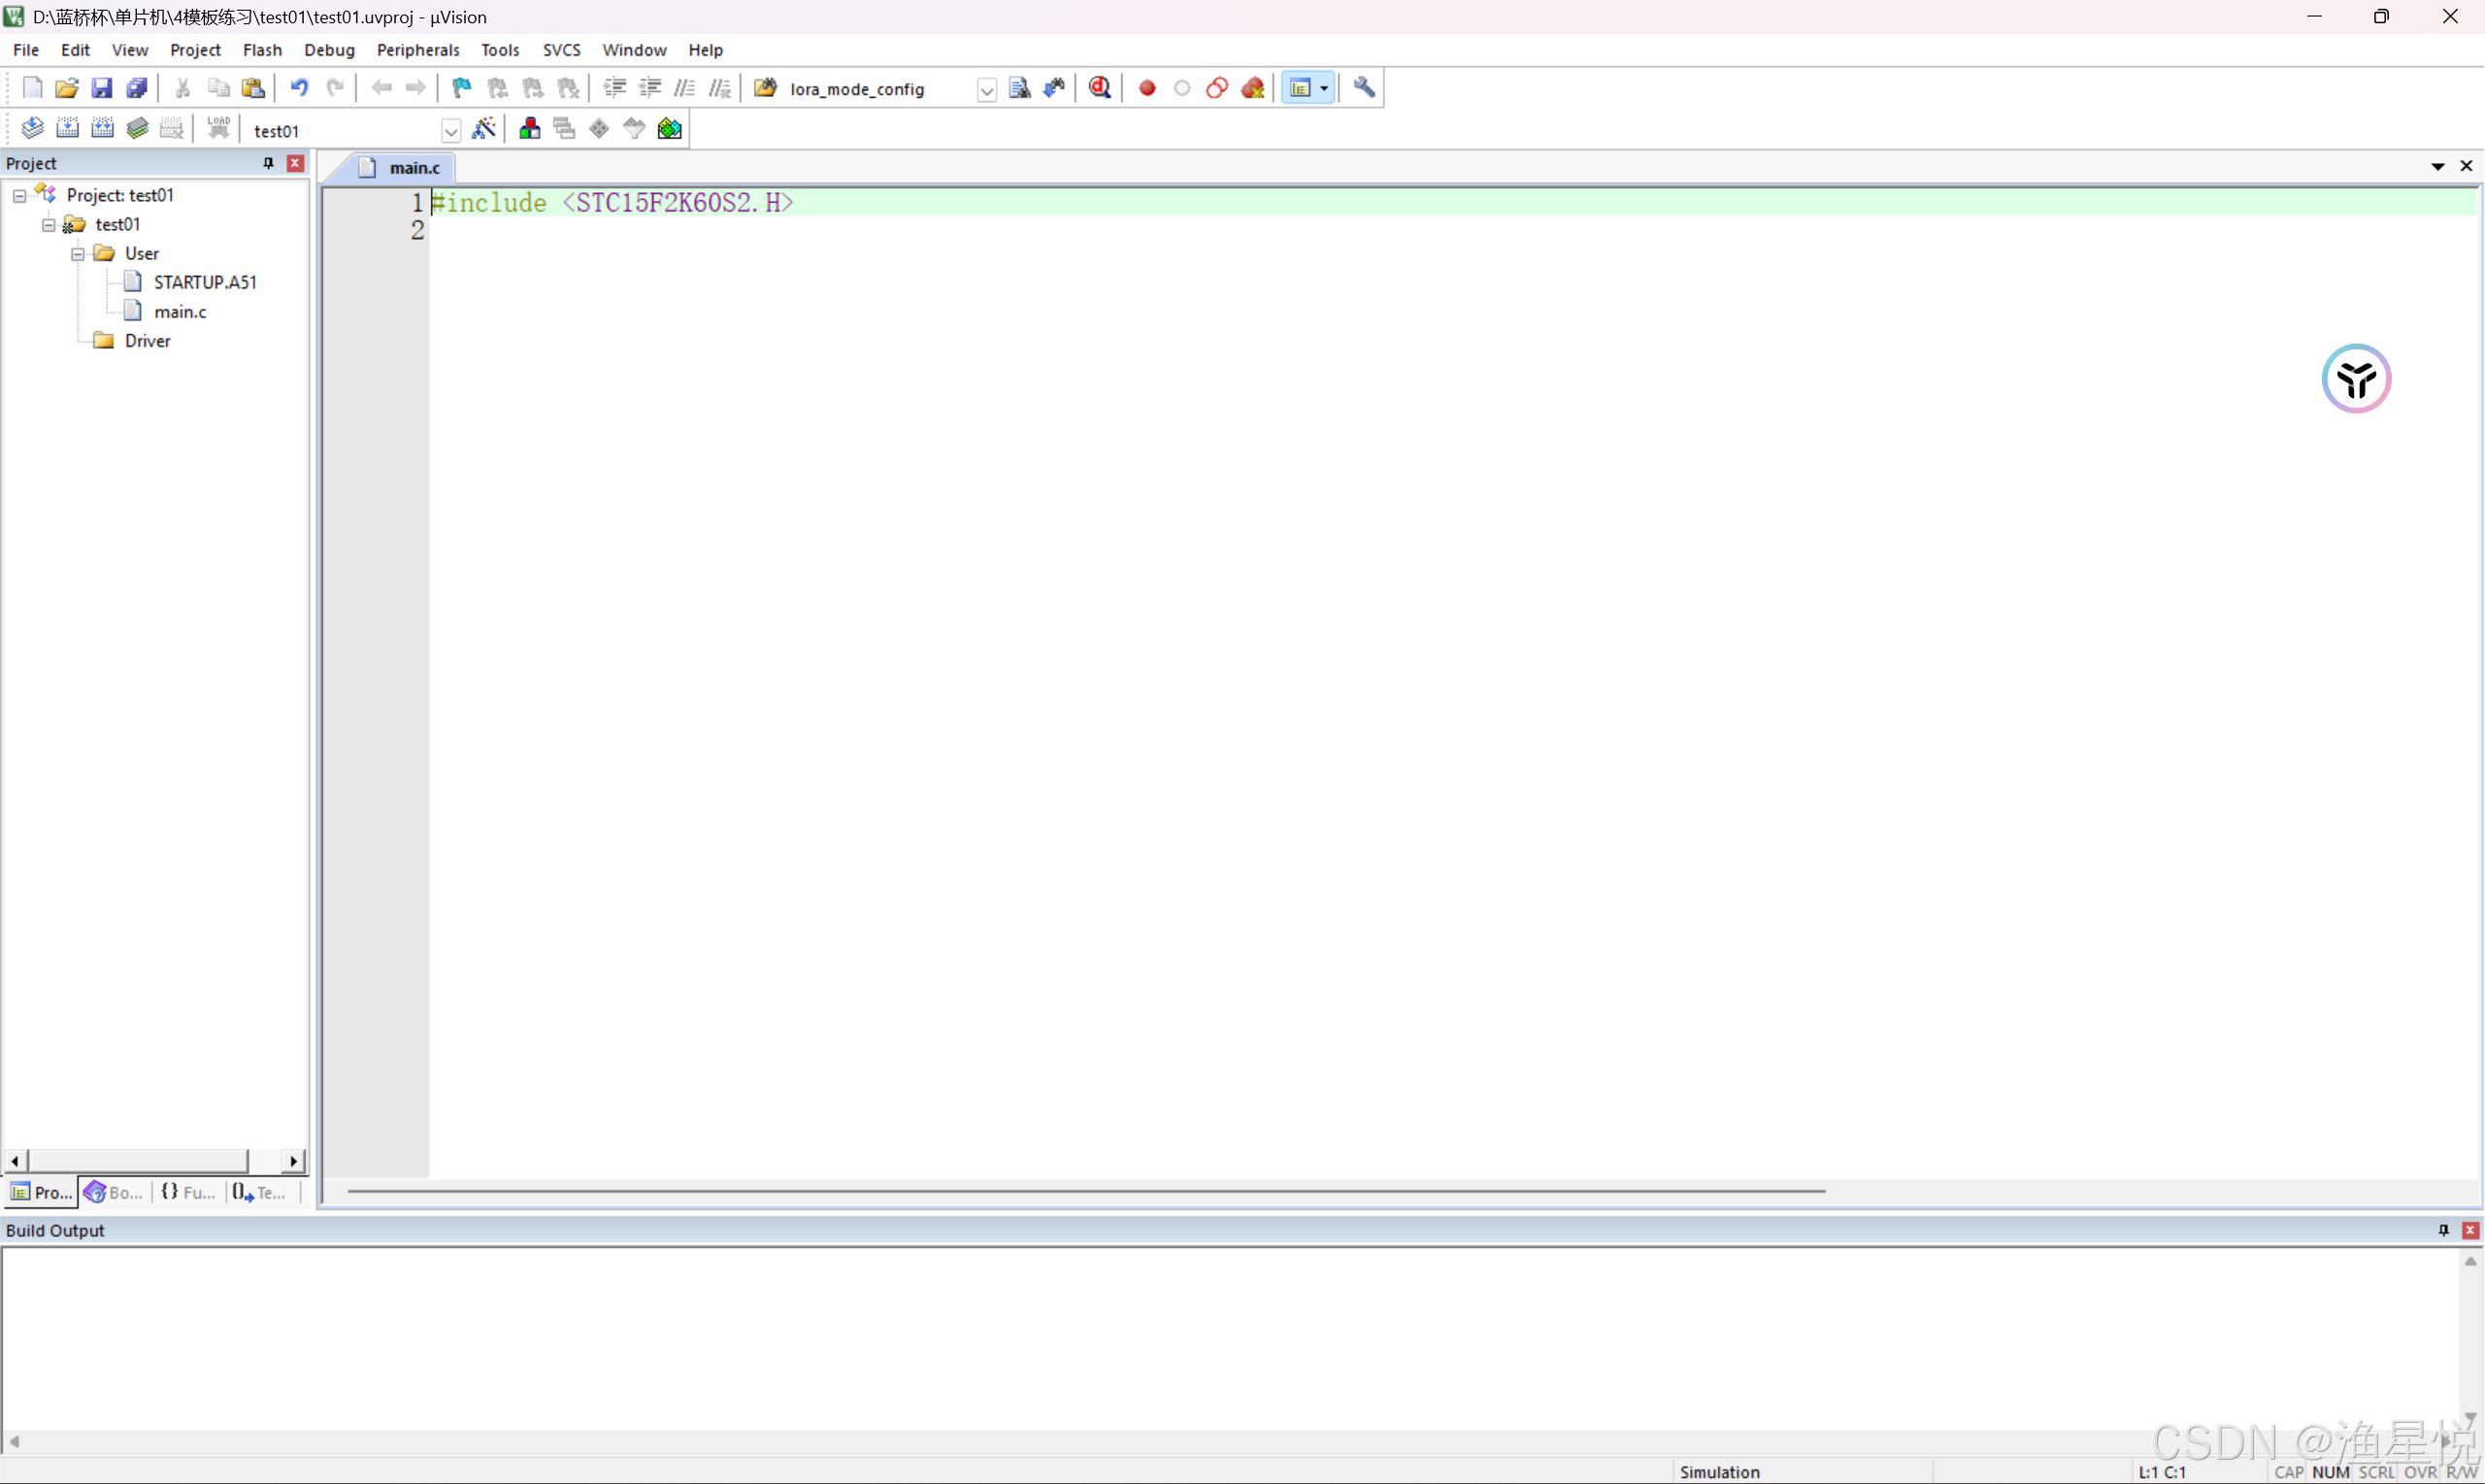This screenshot has height=1484, width=2485.
Task: Undo the last edit action
Action: pos(298,88)
